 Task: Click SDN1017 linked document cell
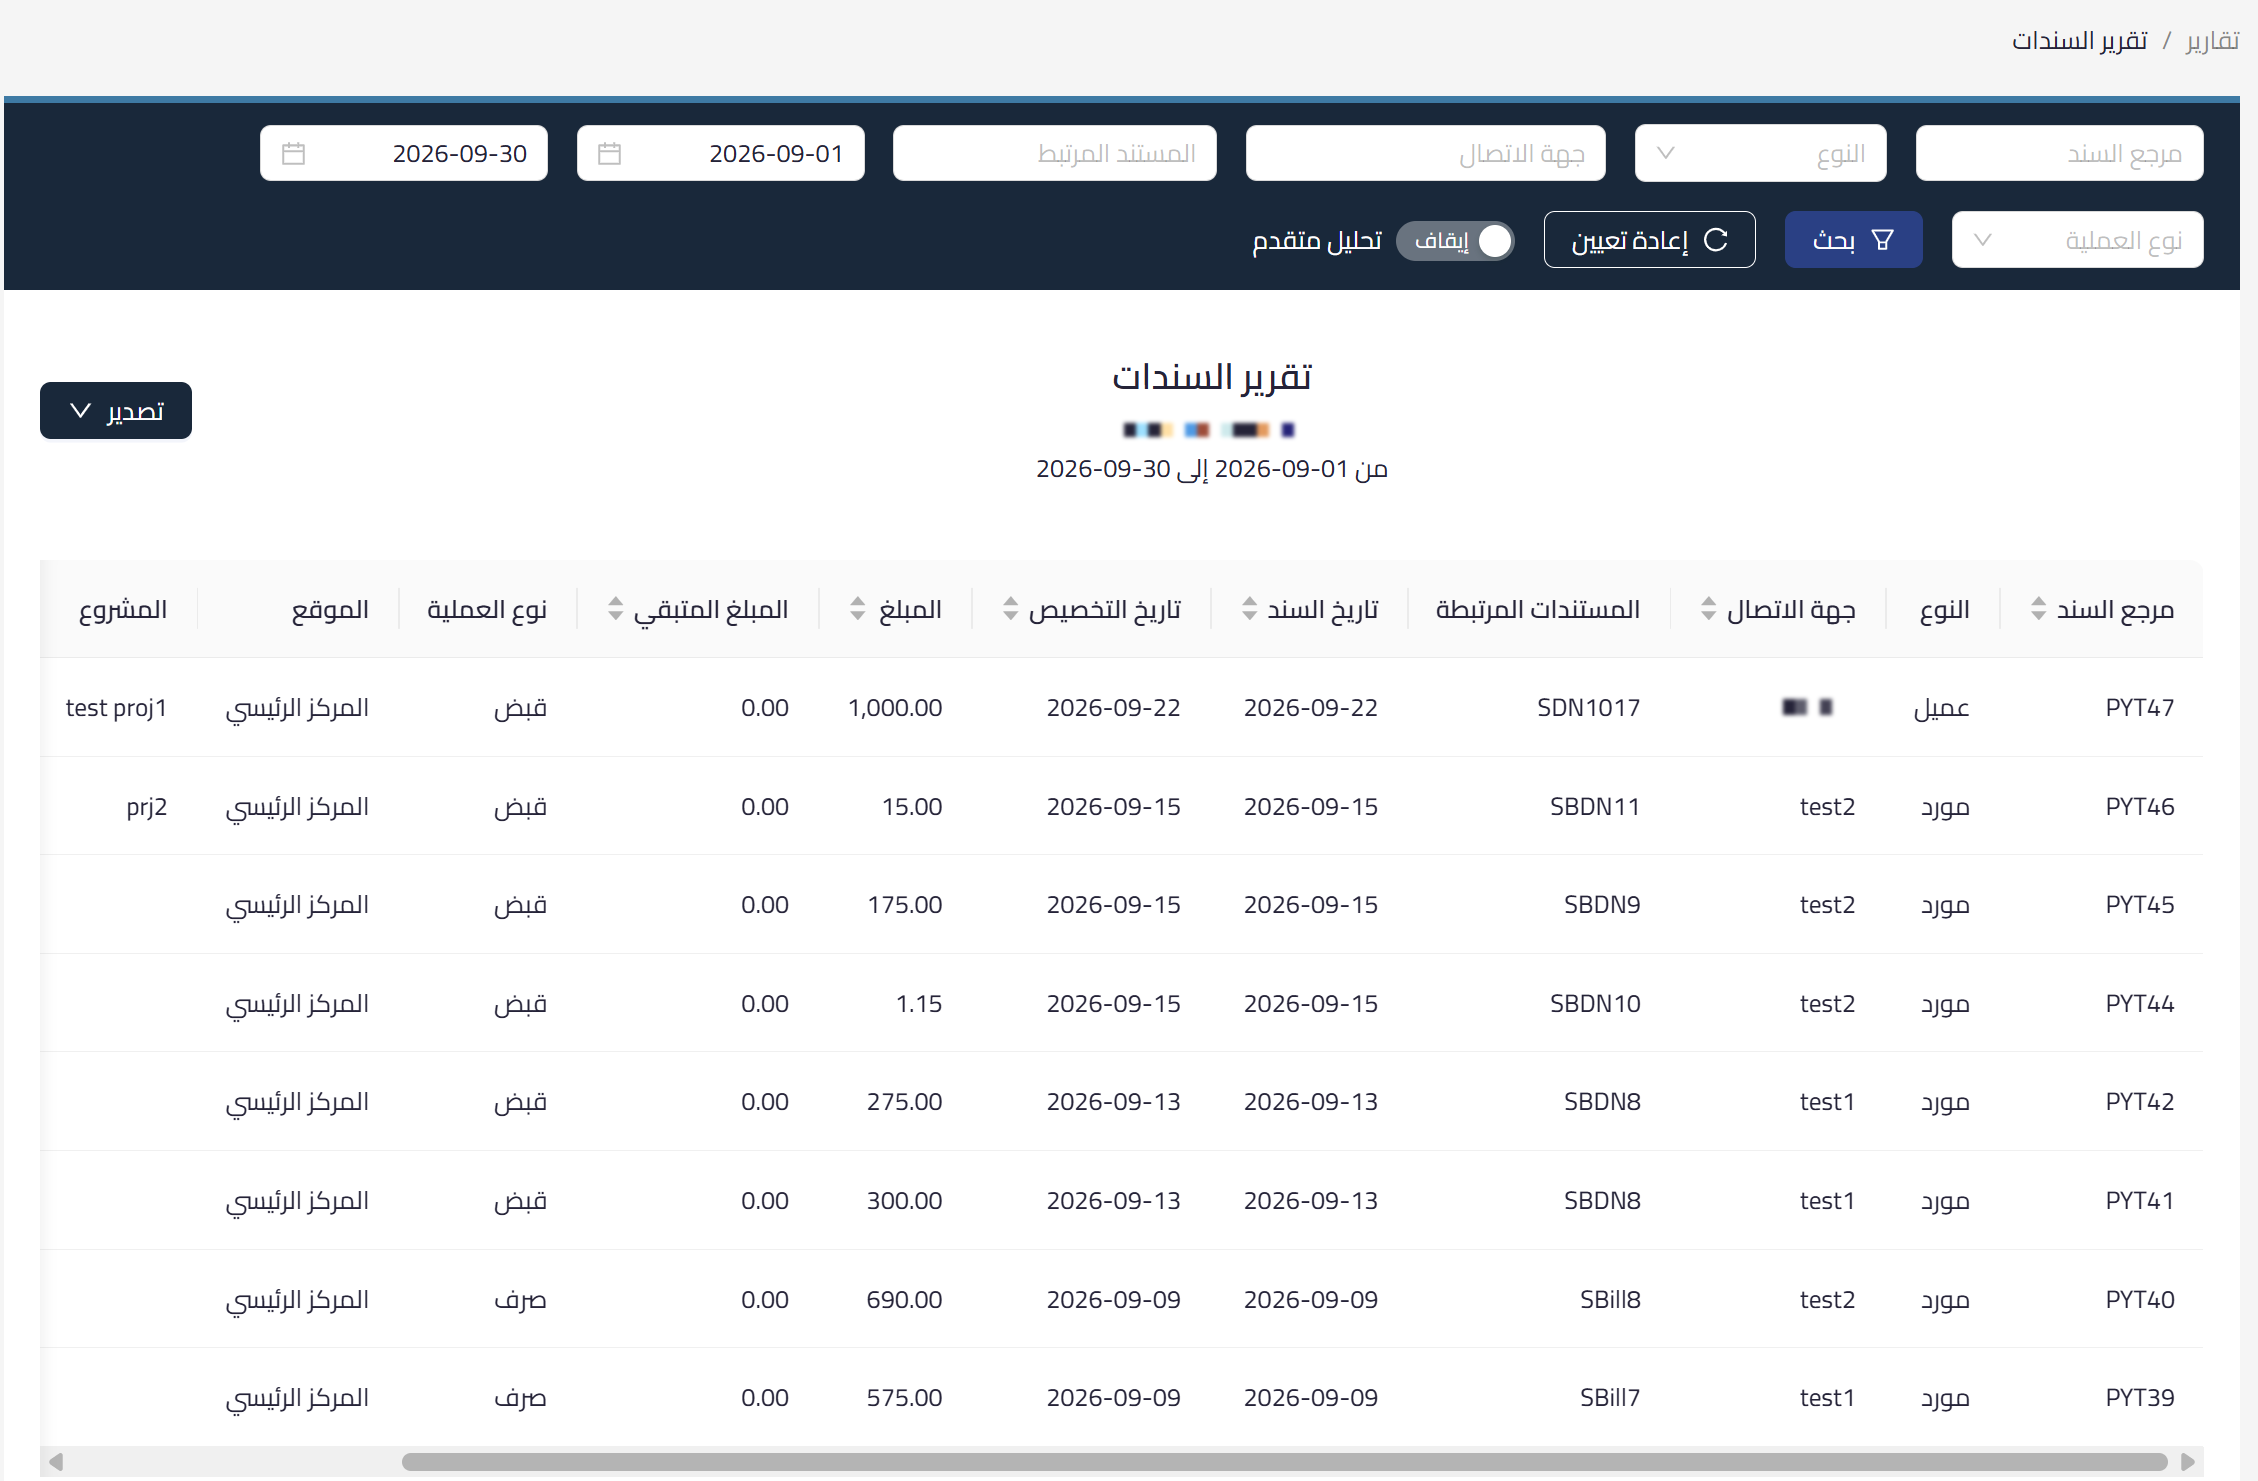1588,707
